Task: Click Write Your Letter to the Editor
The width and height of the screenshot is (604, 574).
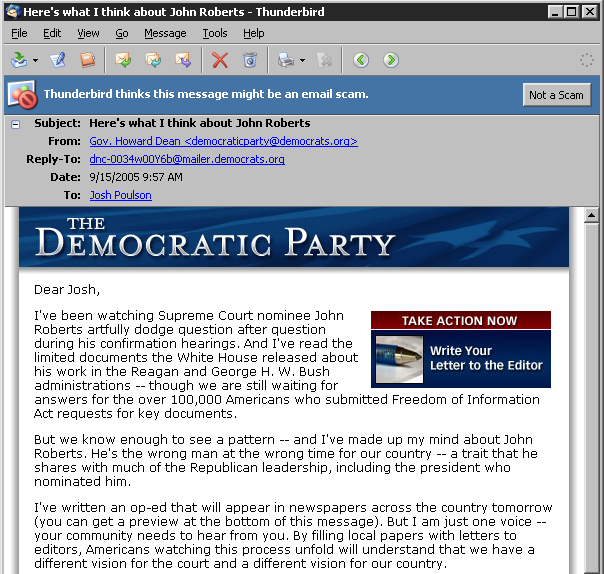Action: [486, 358]
